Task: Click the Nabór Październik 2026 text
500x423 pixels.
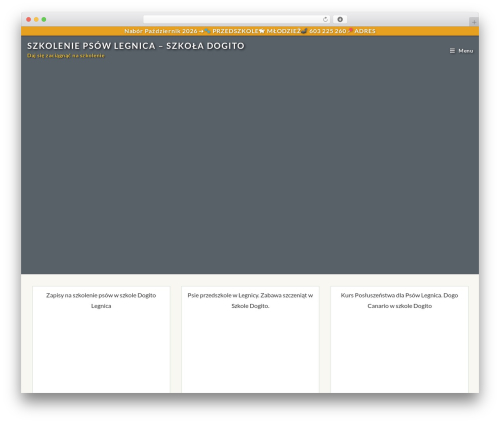Action: (x=161, y=31)
